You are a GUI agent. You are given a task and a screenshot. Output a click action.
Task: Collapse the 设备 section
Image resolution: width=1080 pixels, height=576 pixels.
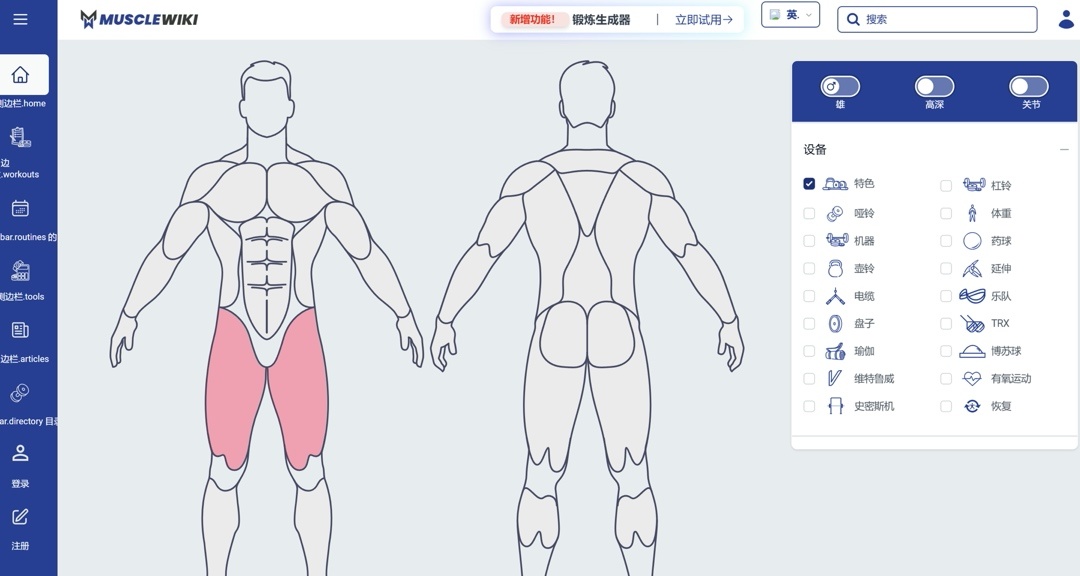point(1064,150)
